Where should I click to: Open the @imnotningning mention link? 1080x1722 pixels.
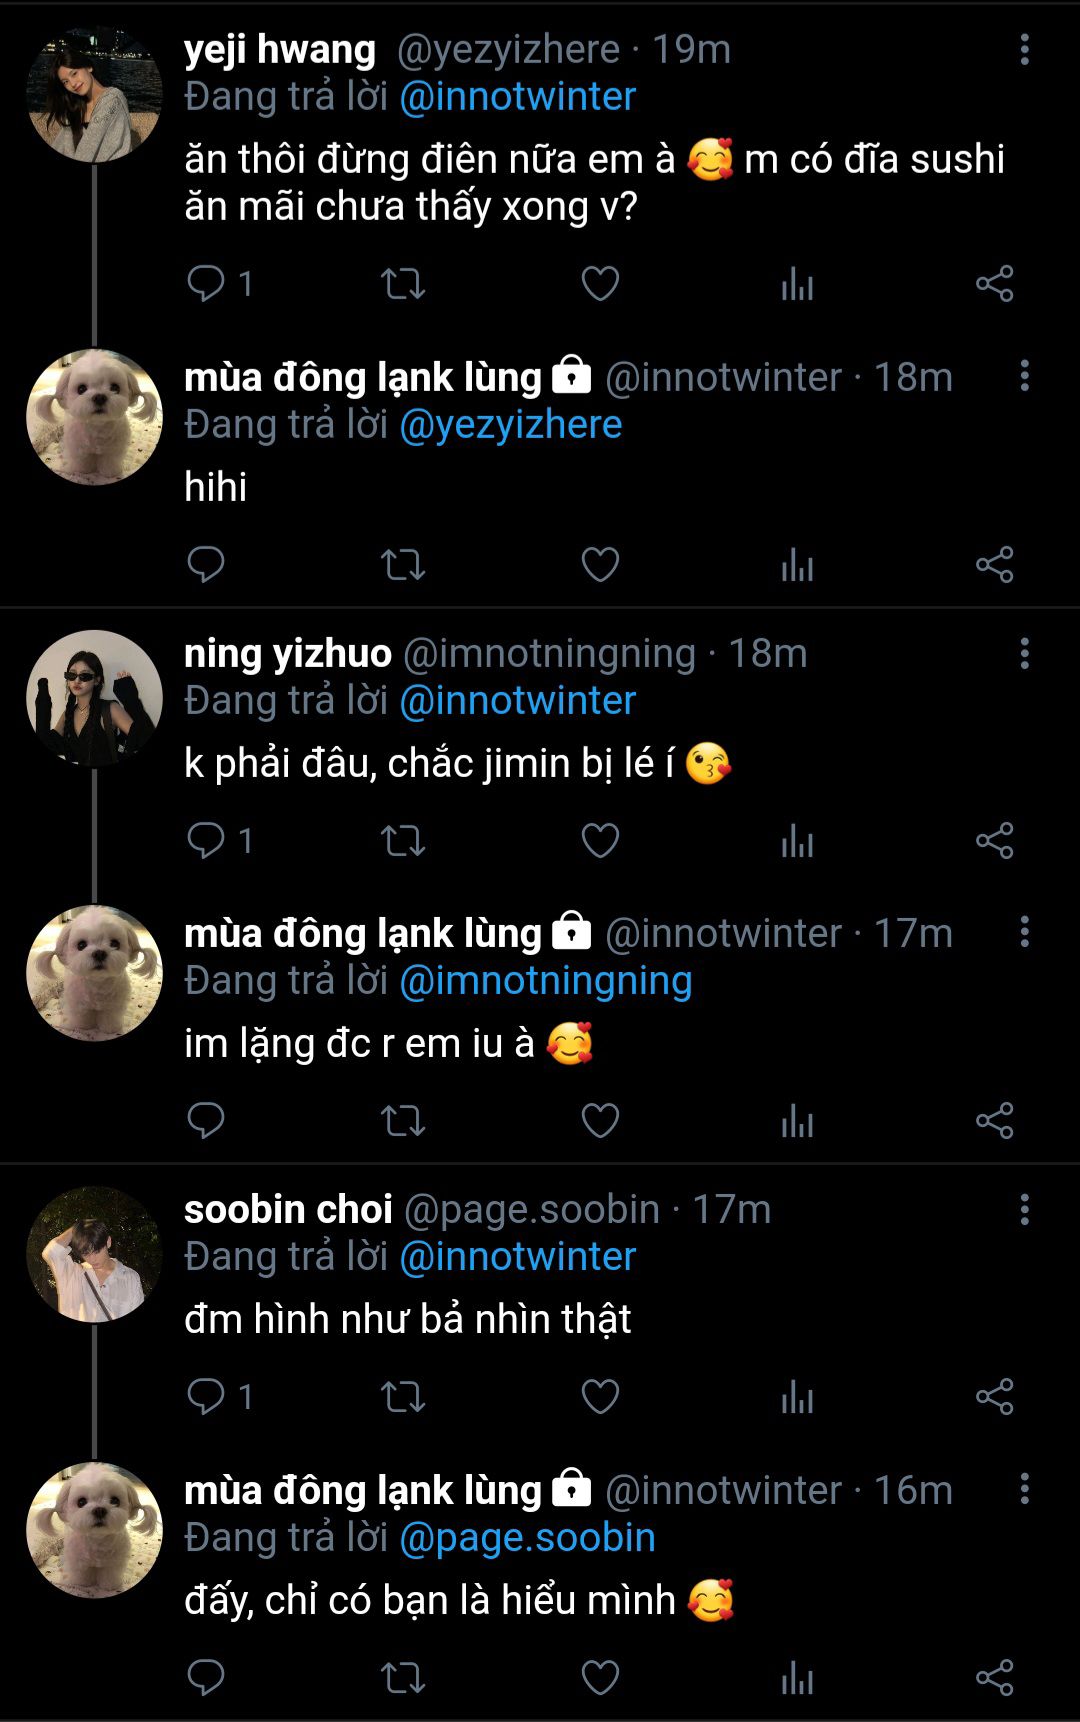pyautogui.click(x=545, y=981)
